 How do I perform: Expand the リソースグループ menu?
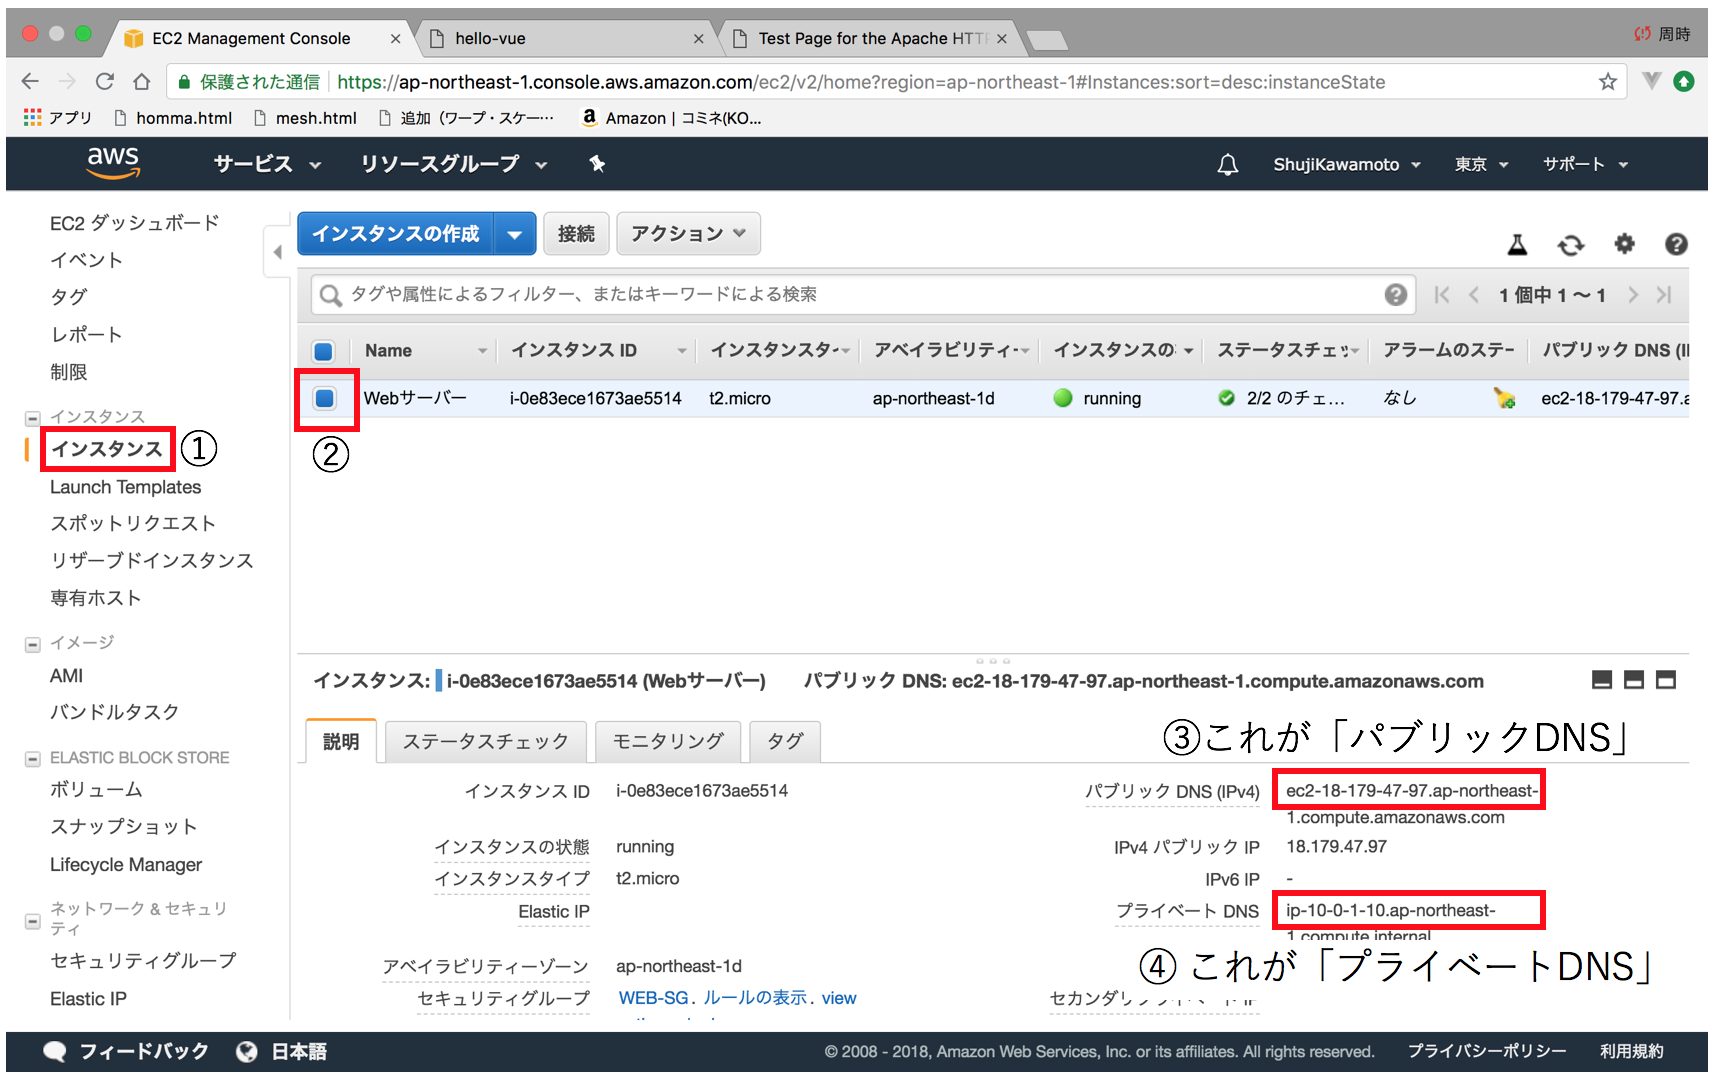(x=454, y=164)
